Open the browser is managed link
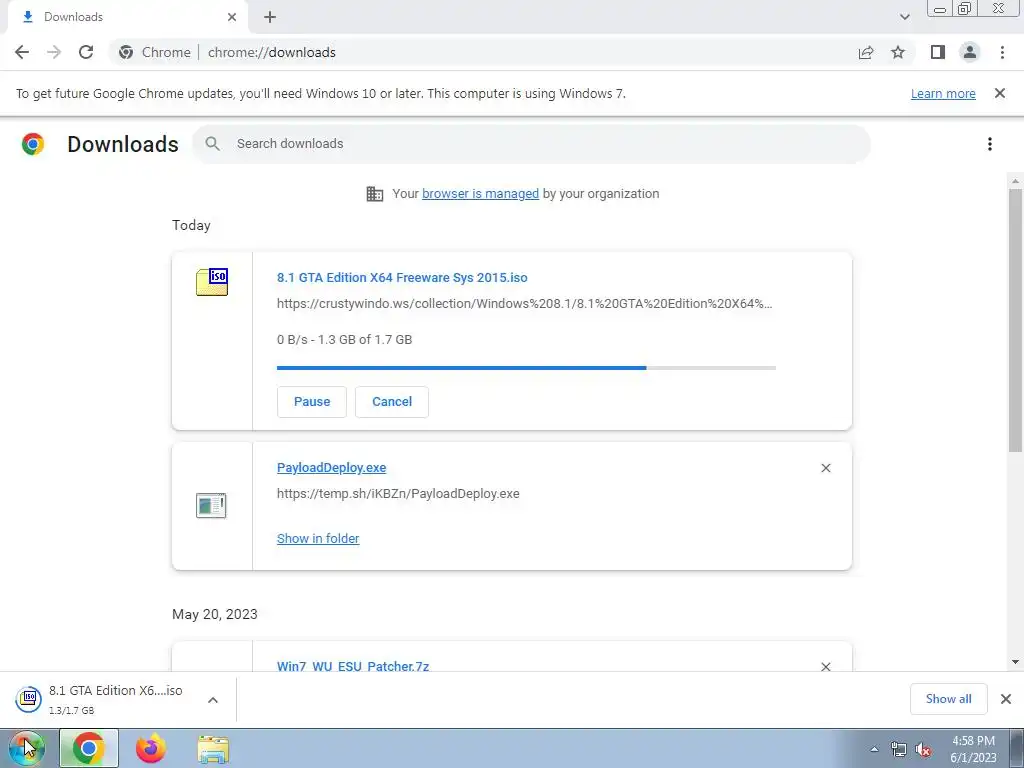Image resolution: width=1024 pixels, height=768 pixels. [480, 194]
